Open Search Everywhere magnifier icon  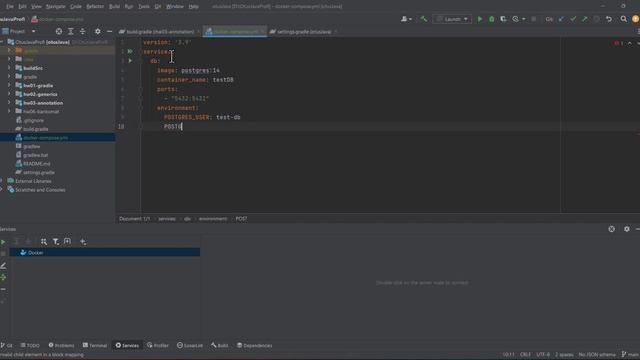(x=623, y=19)
